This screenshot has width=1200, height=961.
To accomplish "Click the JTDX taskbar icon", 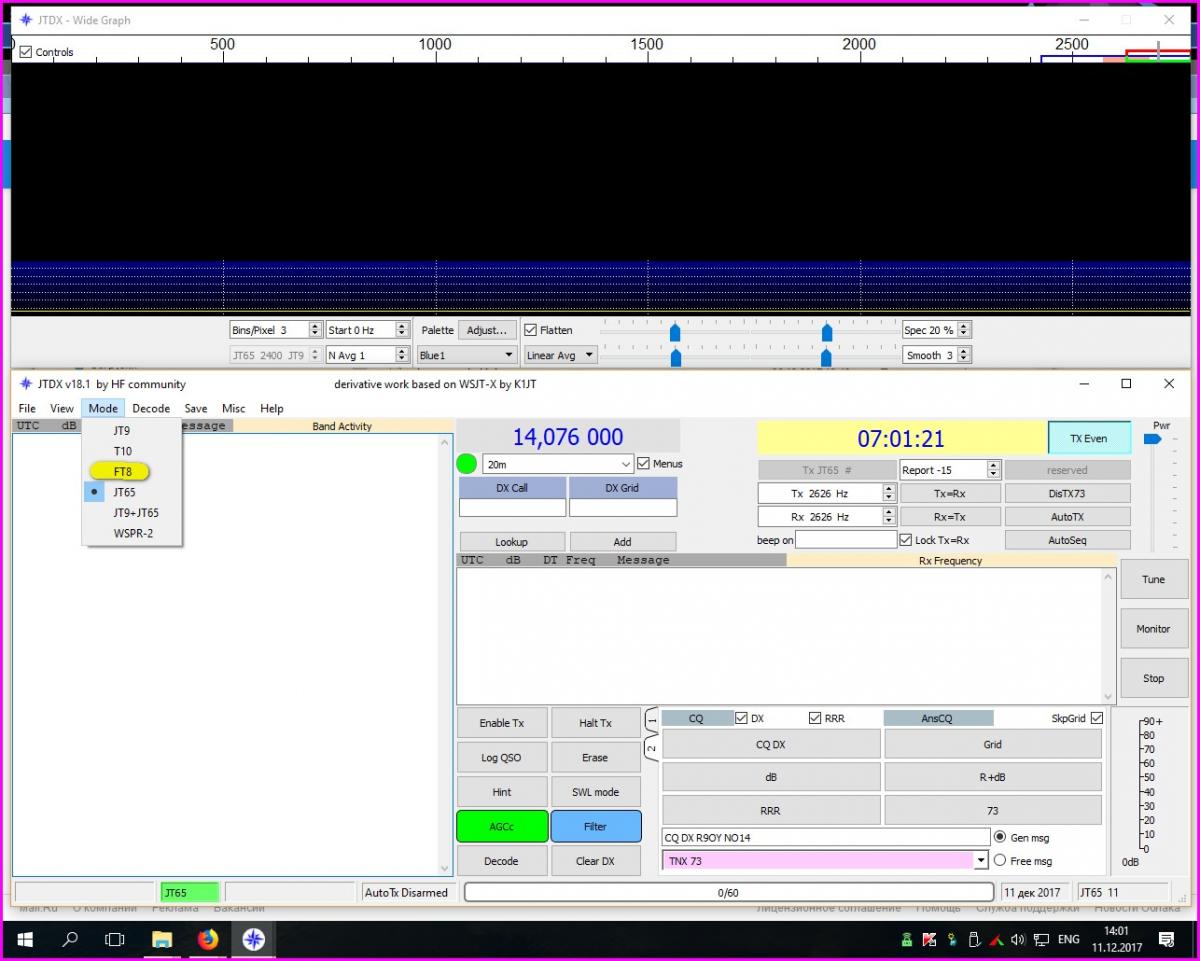I will pyautogui.click(x=254, y=939).
